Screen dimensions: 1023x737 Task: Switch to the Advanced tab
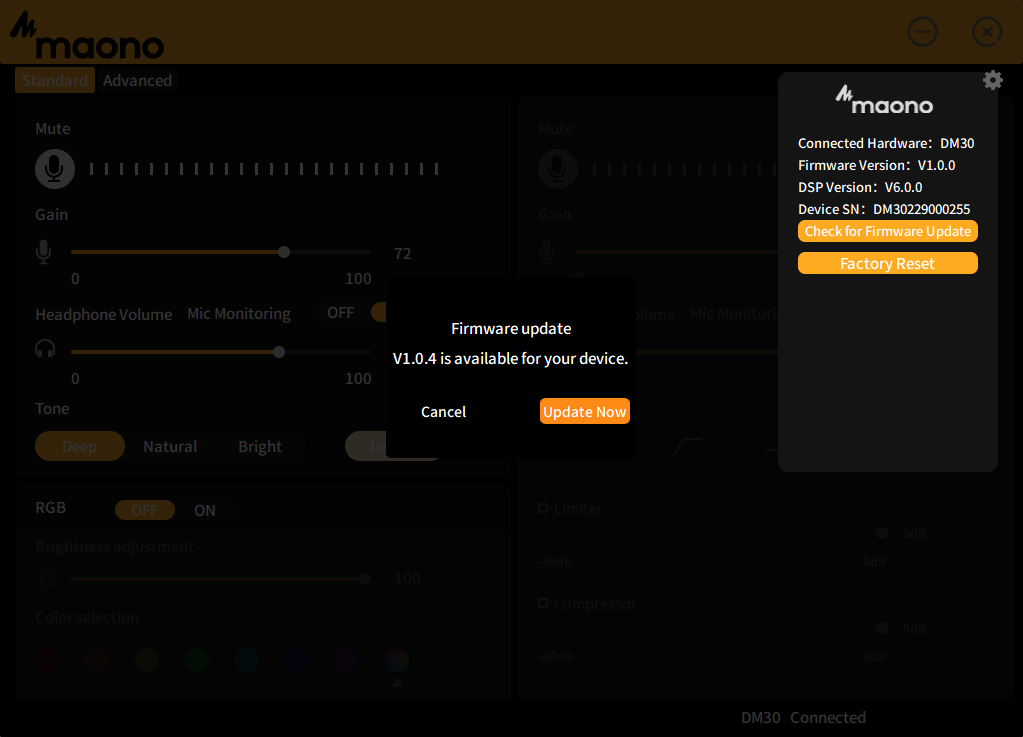tap(137, 80)
